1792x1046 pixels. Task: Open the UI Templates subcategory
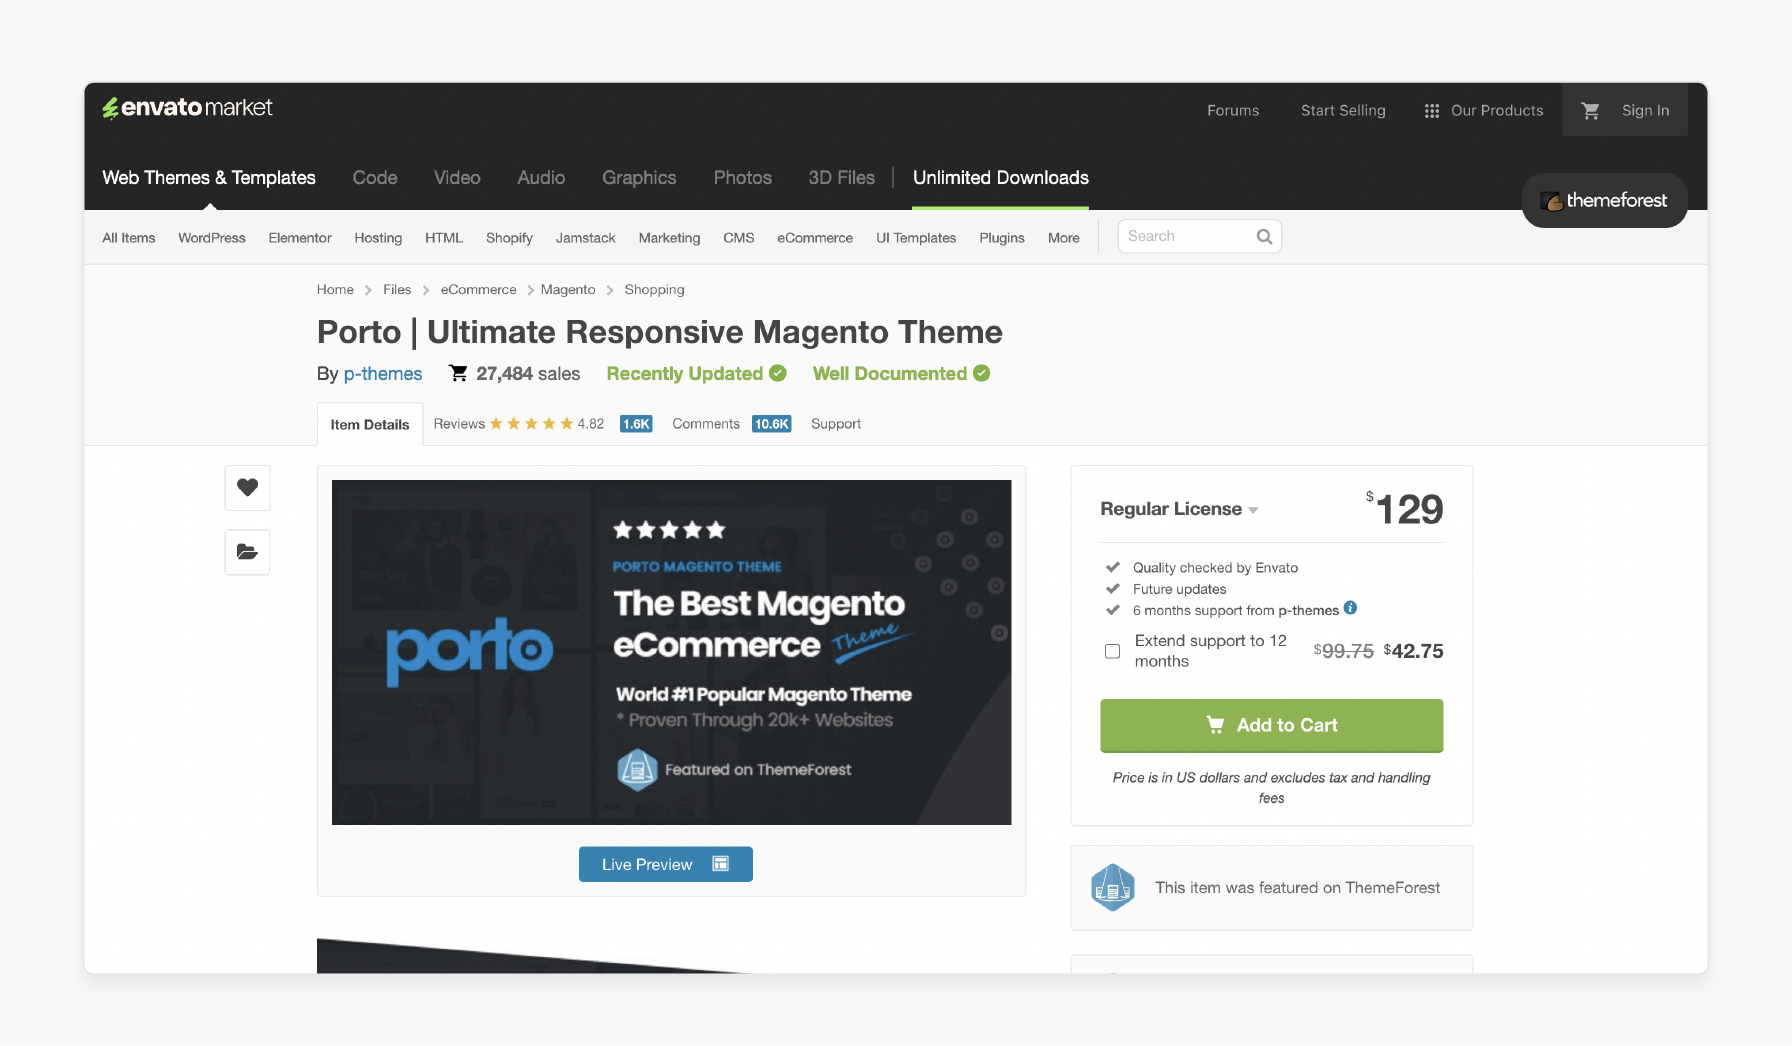tap(916, 238)
